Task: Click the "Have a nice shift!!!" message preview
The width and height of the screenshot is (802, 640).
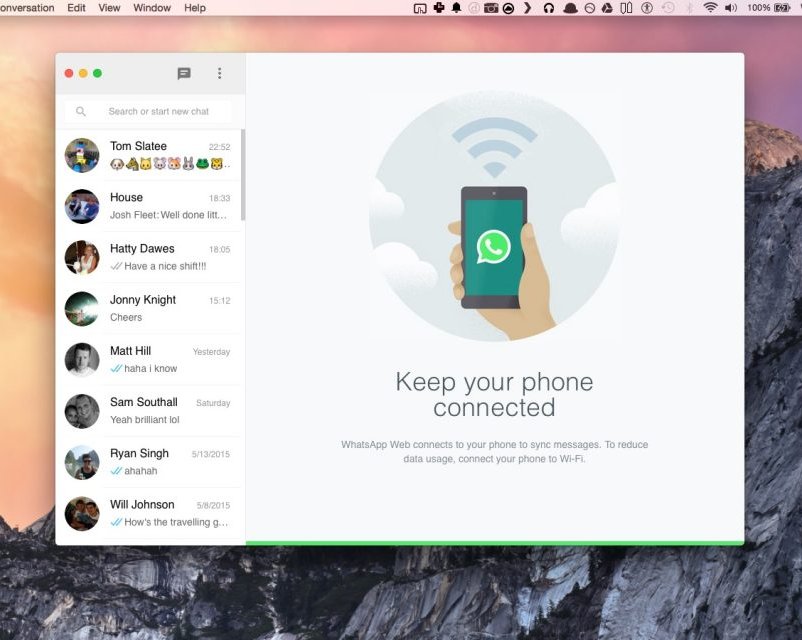Action: [165, 266]
